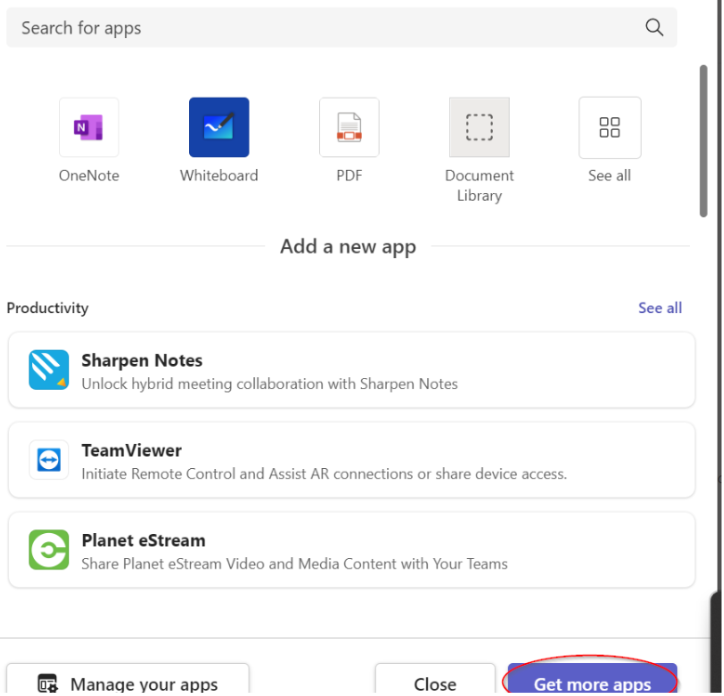Click the Get more apps button
This screenshot has width=724, height=696.
tap(592, 679)
